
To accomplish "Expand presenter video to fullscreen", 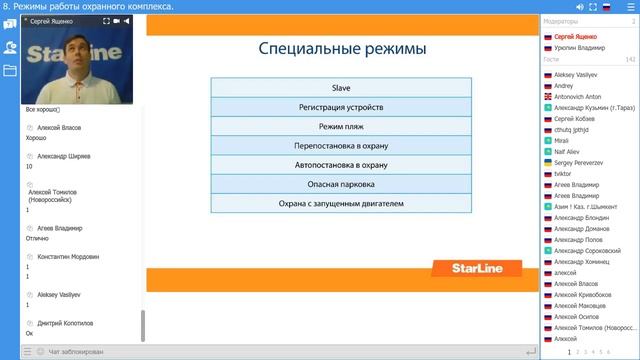I will pyautogui.click(x=106, y=21).
